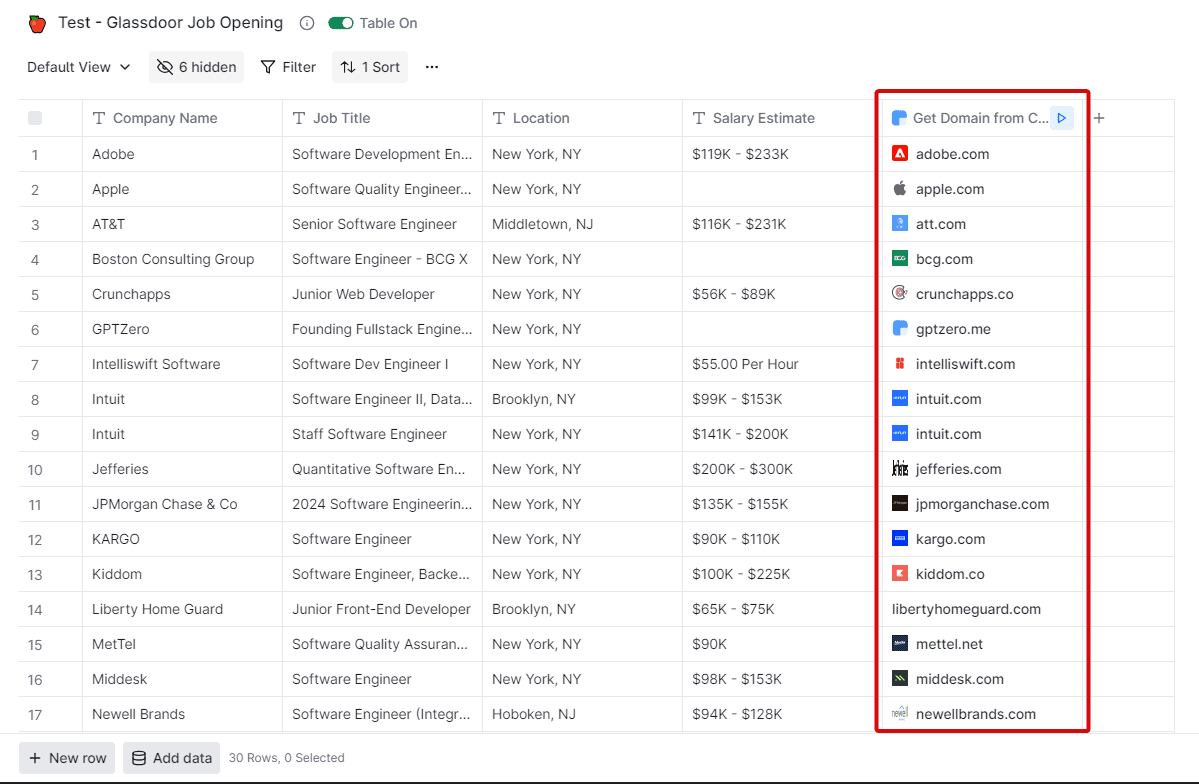Click the $55.00 Per Hour salary cell
Image resolution: width=1199 pixels, height=784 pixels.
click(778, 365)
